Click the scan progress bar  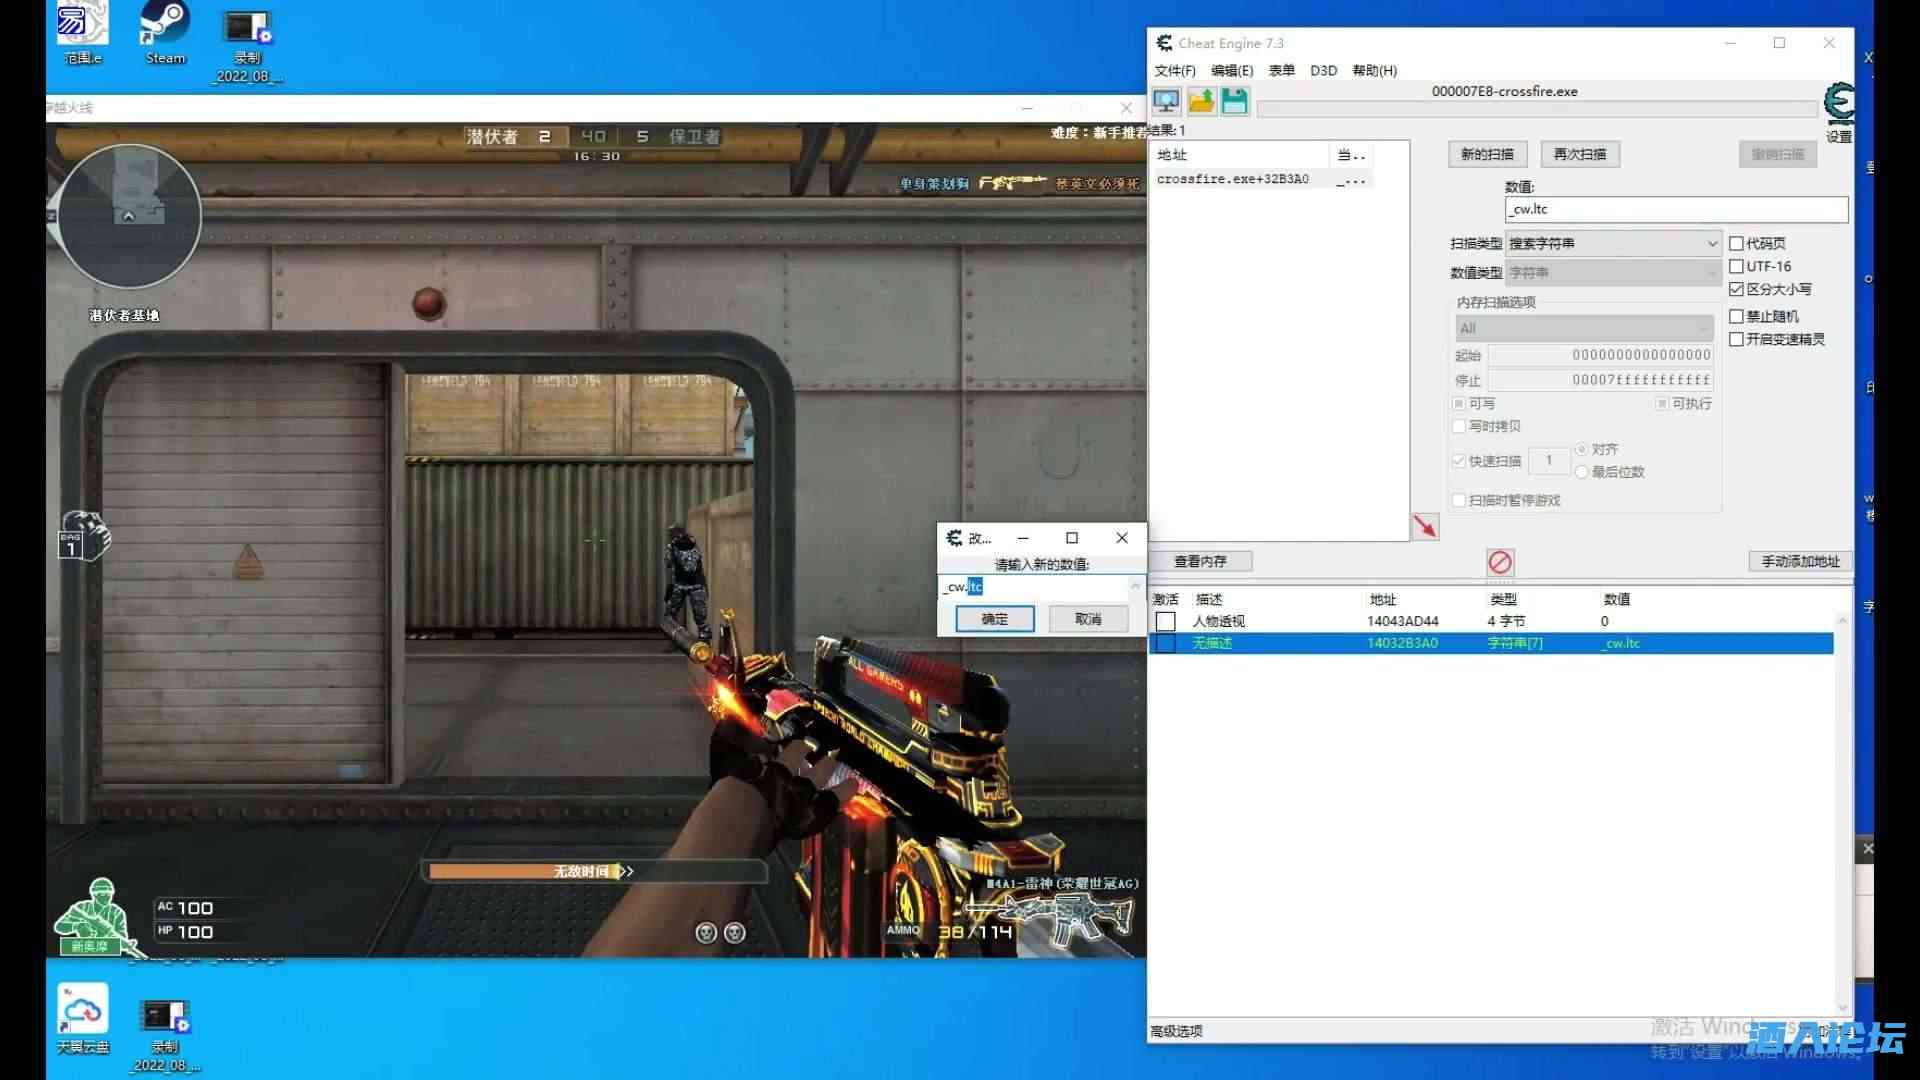click(x=1536, y=109)
